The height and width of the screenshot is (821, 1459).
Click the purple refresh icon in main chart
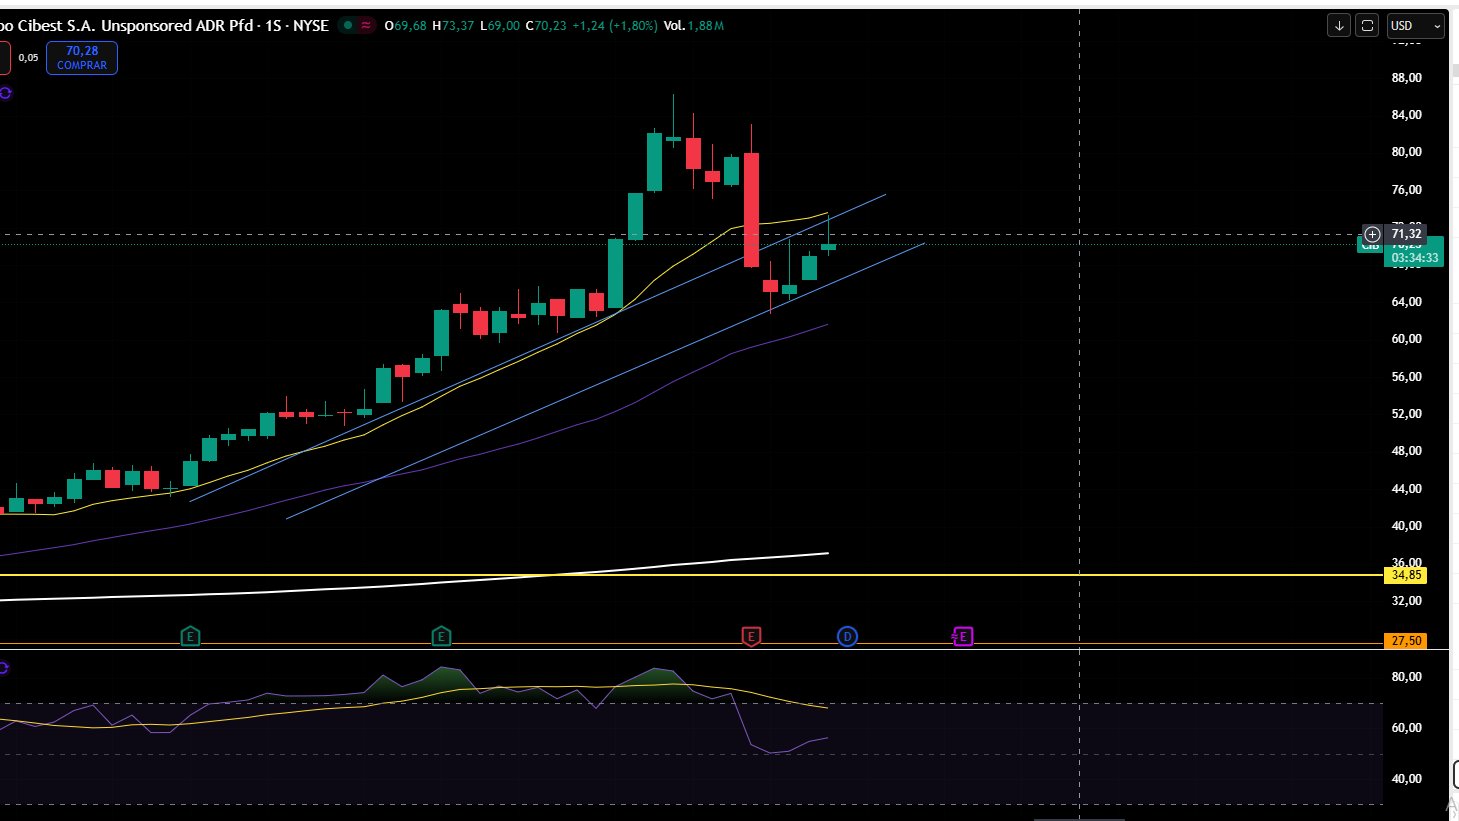(x=5, y=93)
